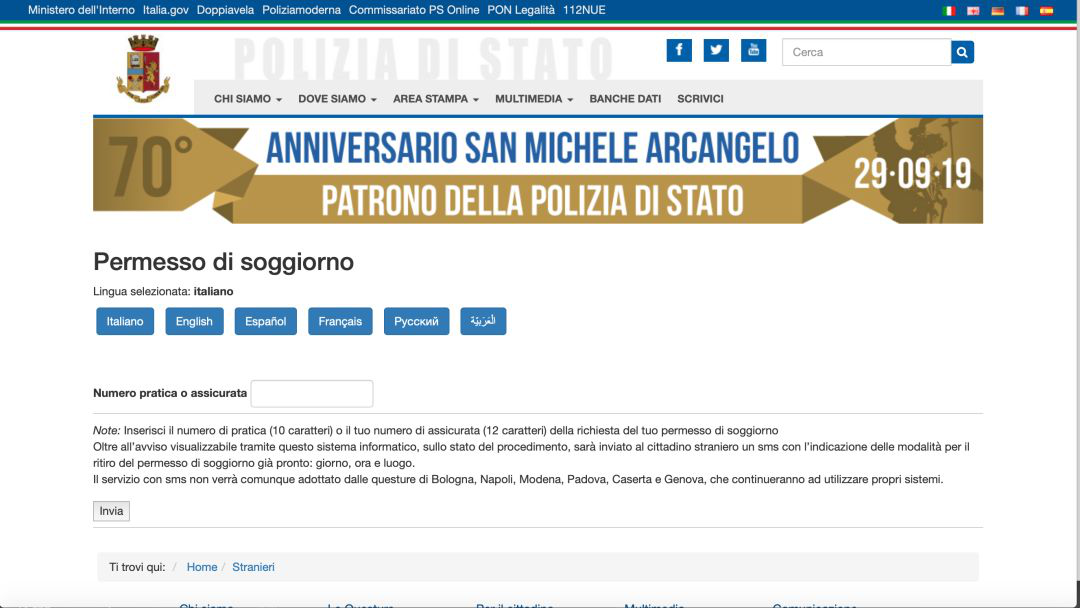This screenshot has height=608, width=1080.
Task: Choose the Arabic language button
Action: [483, 322]
